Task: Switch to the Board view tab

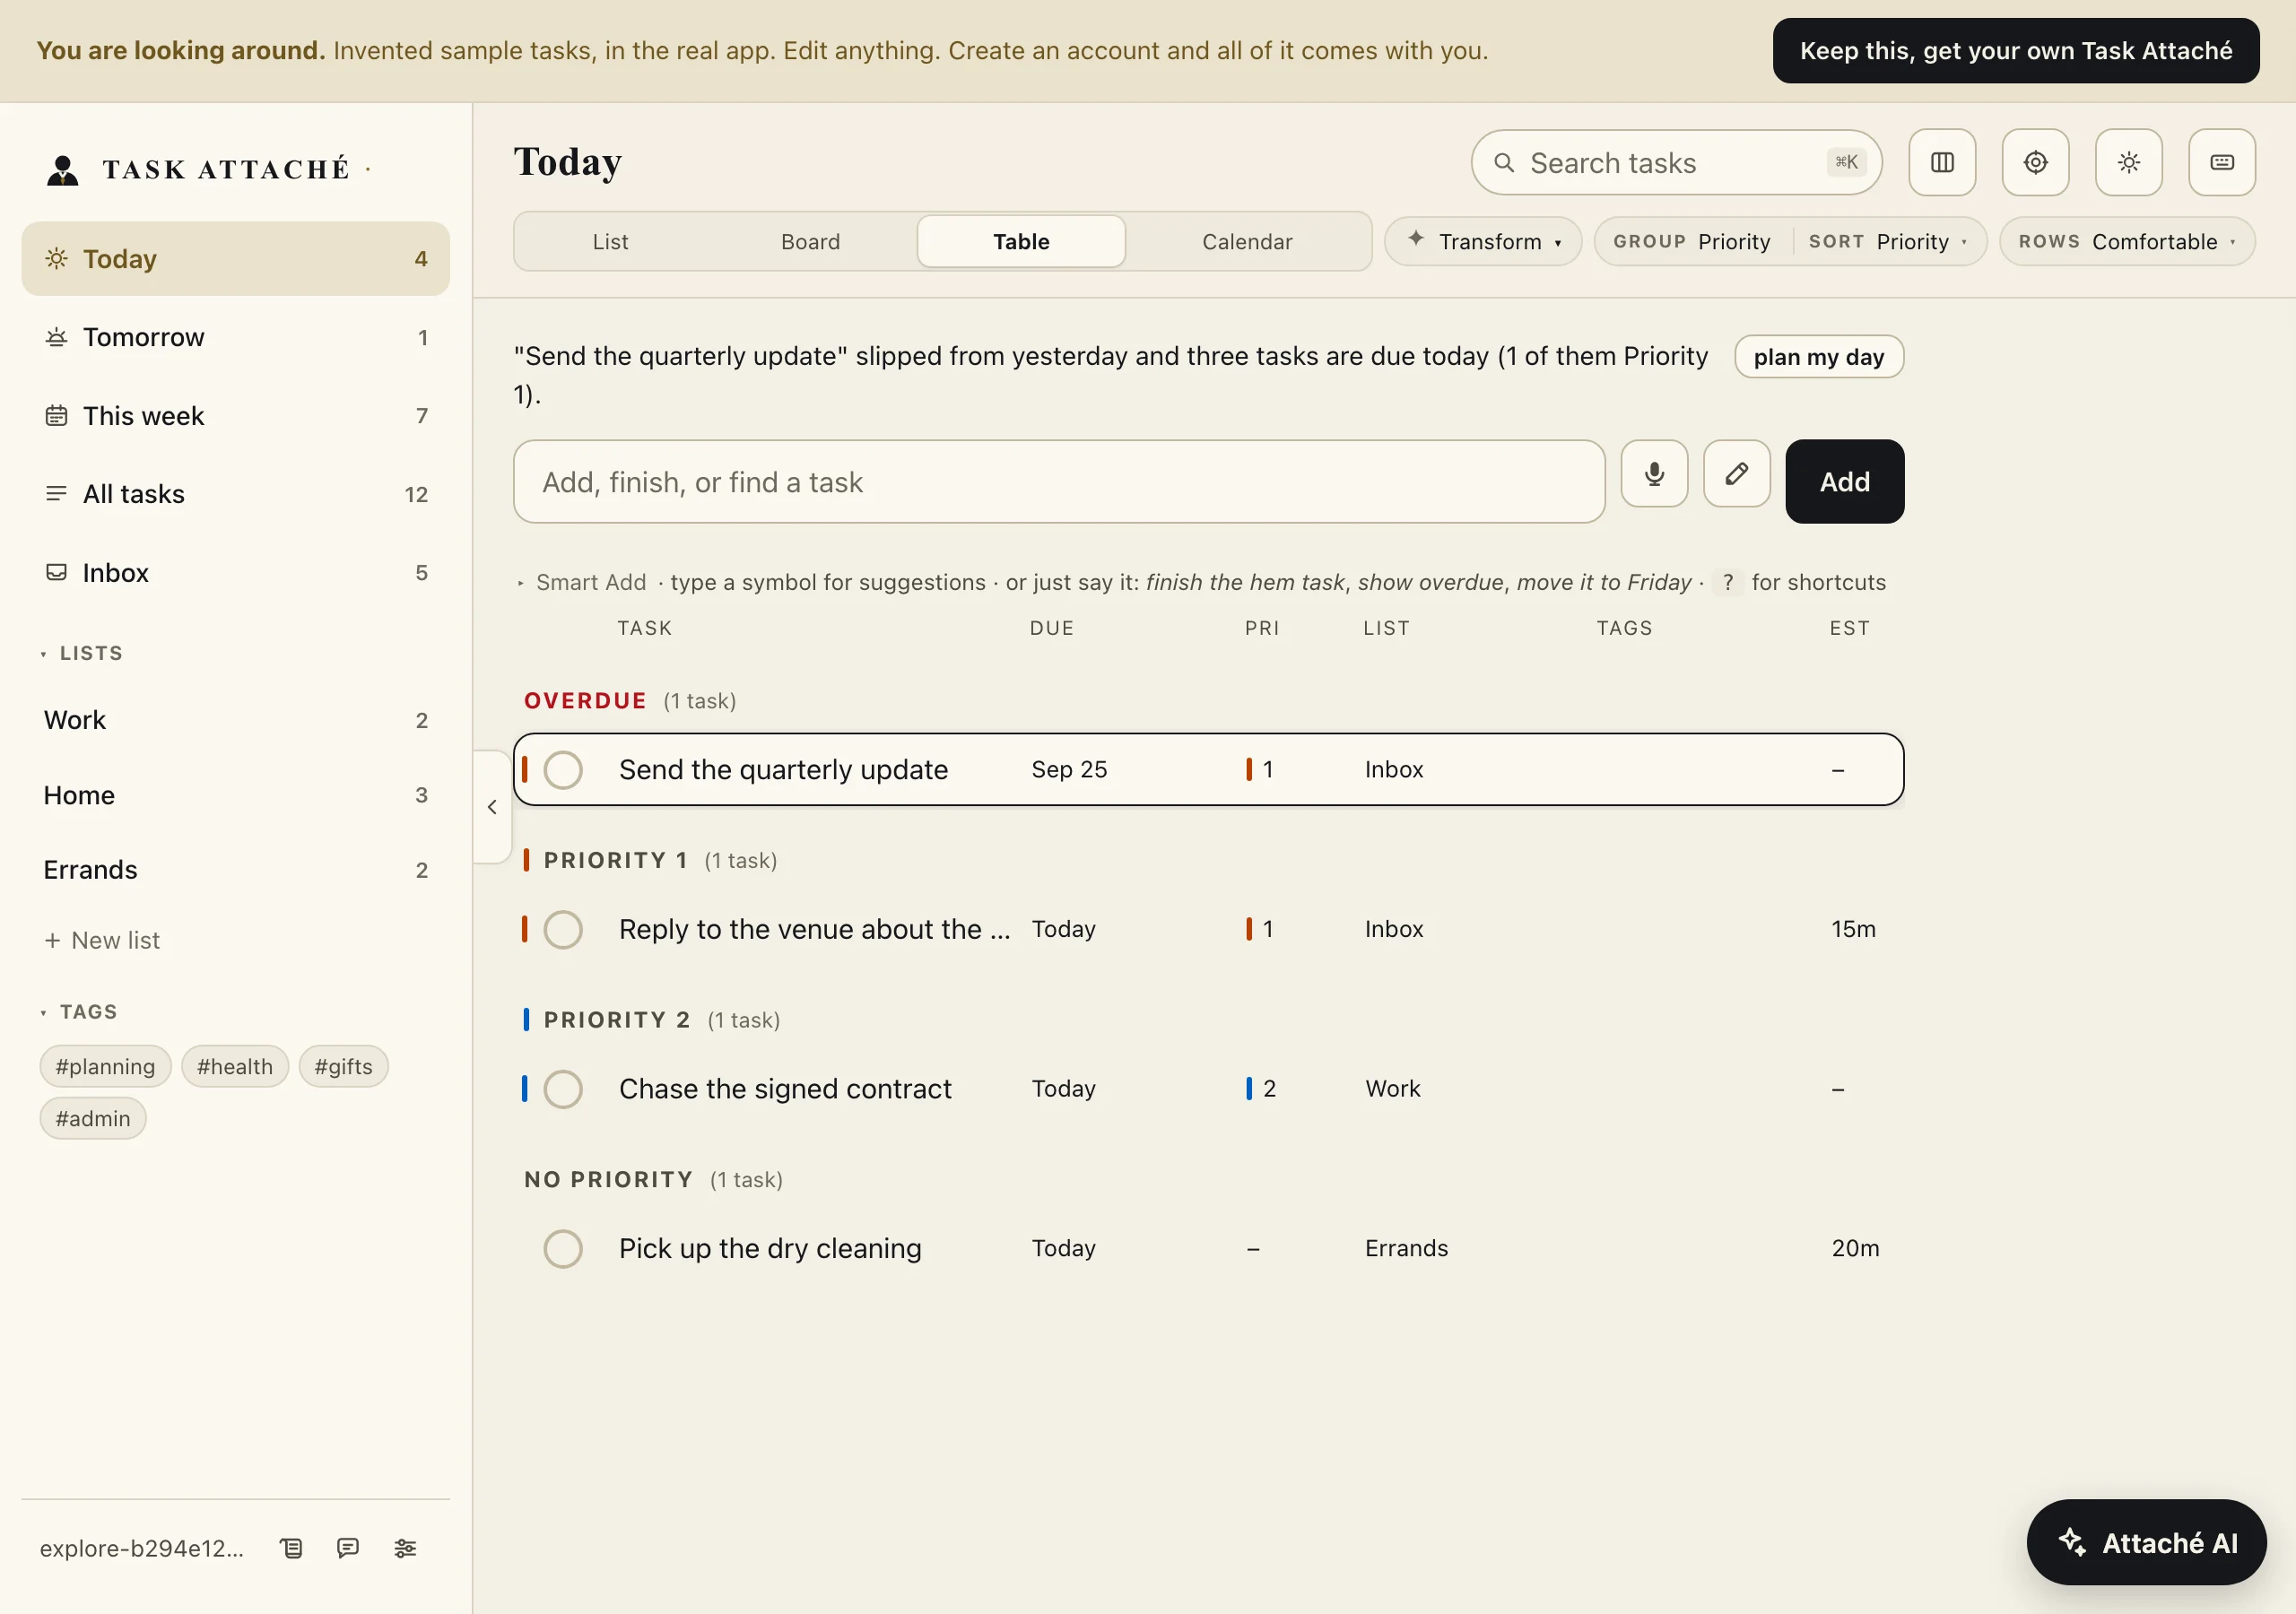Action: [x=810, y=242]
